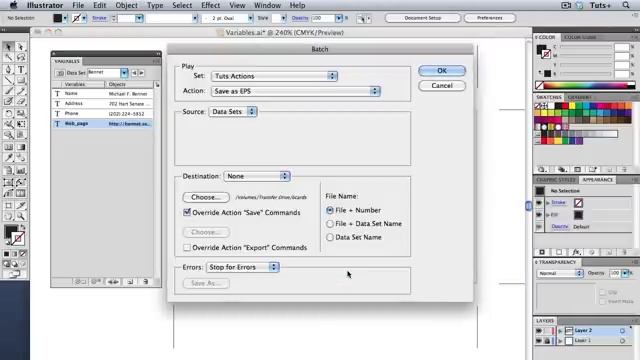The image size is (640, 360).
Task: Open blending mode Normal dropdown
Action: point(560,273)
